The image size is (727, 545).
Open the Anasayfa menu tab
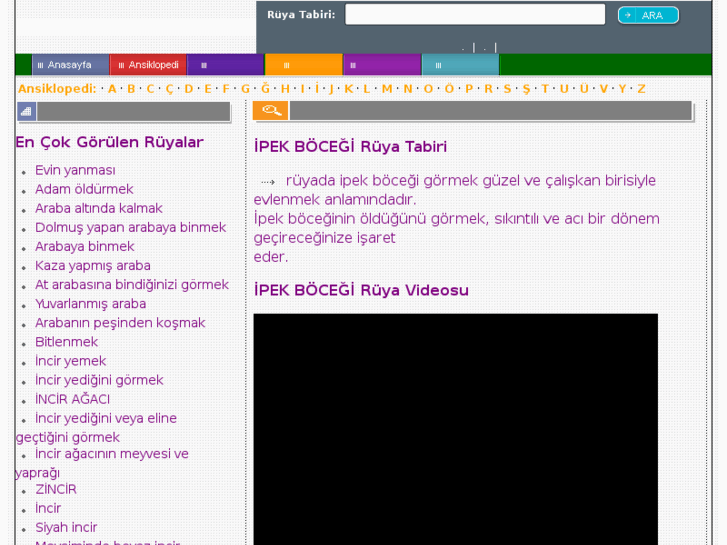pyautogui.click(x=70, y=65)
